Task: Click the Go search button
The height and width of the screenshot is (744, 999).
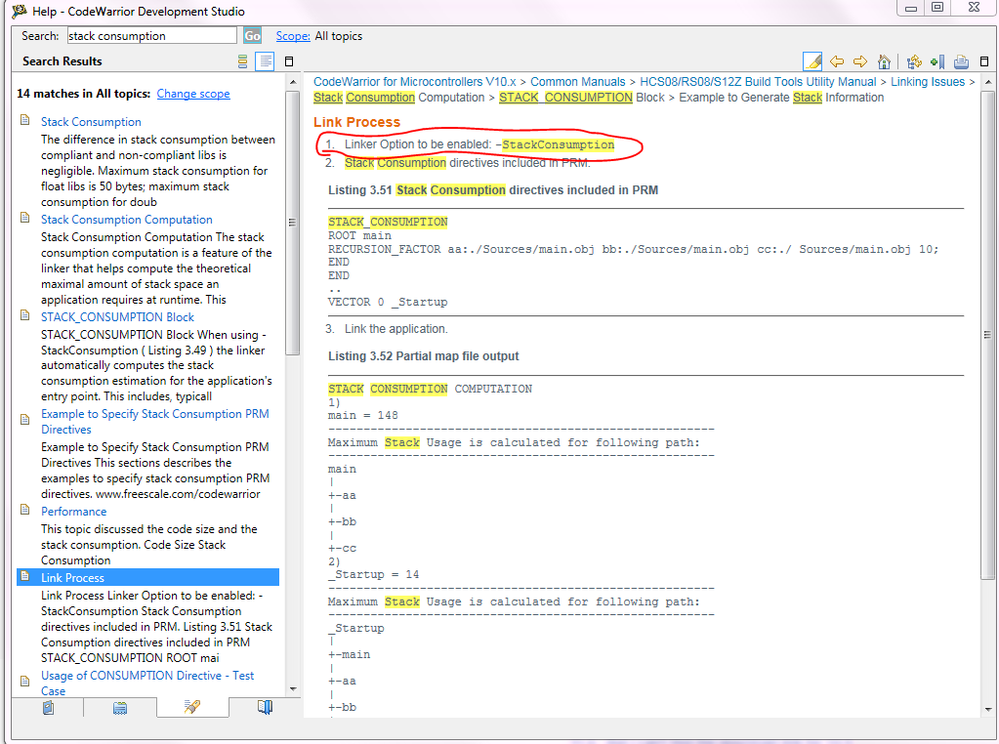Action: tap(252, 36)
